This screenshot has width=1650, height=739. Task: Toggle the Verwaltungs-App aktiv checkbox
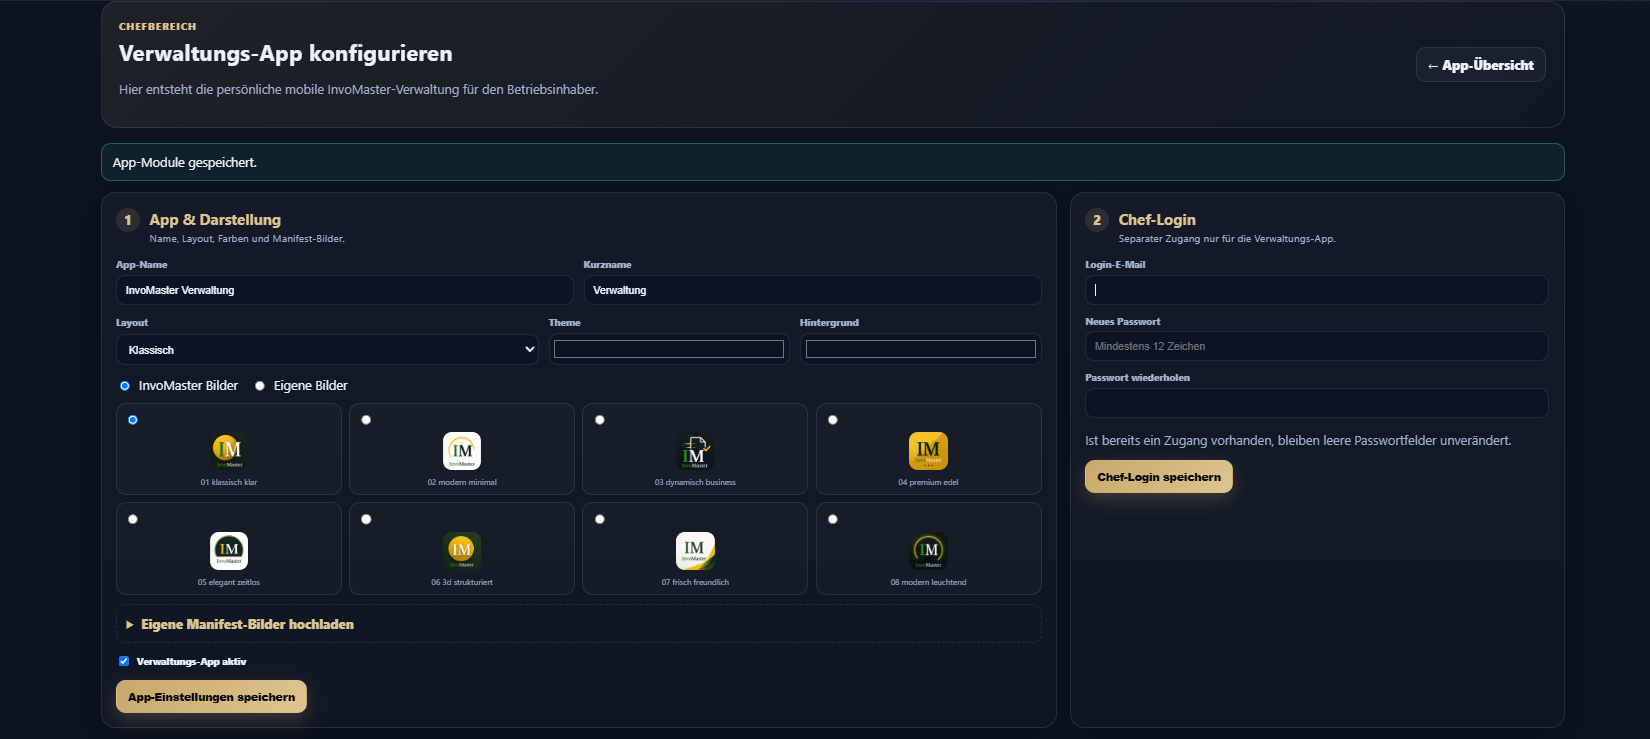click(x=124, y=661)
